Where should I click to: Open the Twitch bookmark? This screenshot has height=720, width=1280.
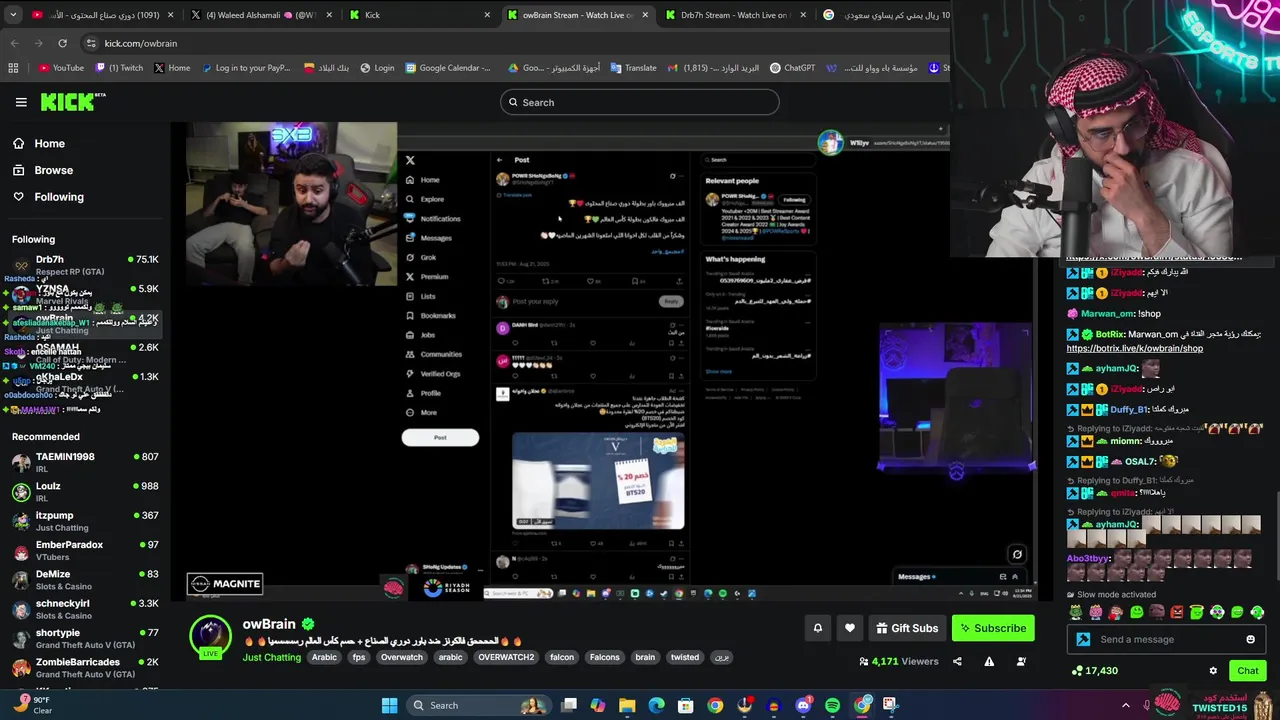[x=119, y=68]
